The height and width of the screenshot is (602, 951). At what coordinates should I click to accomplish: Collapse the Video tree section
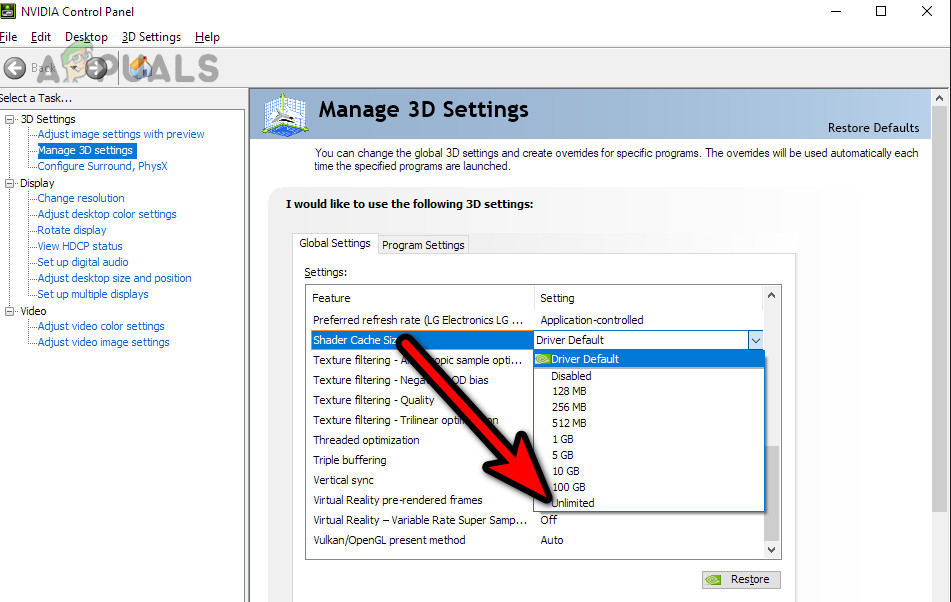8,310
